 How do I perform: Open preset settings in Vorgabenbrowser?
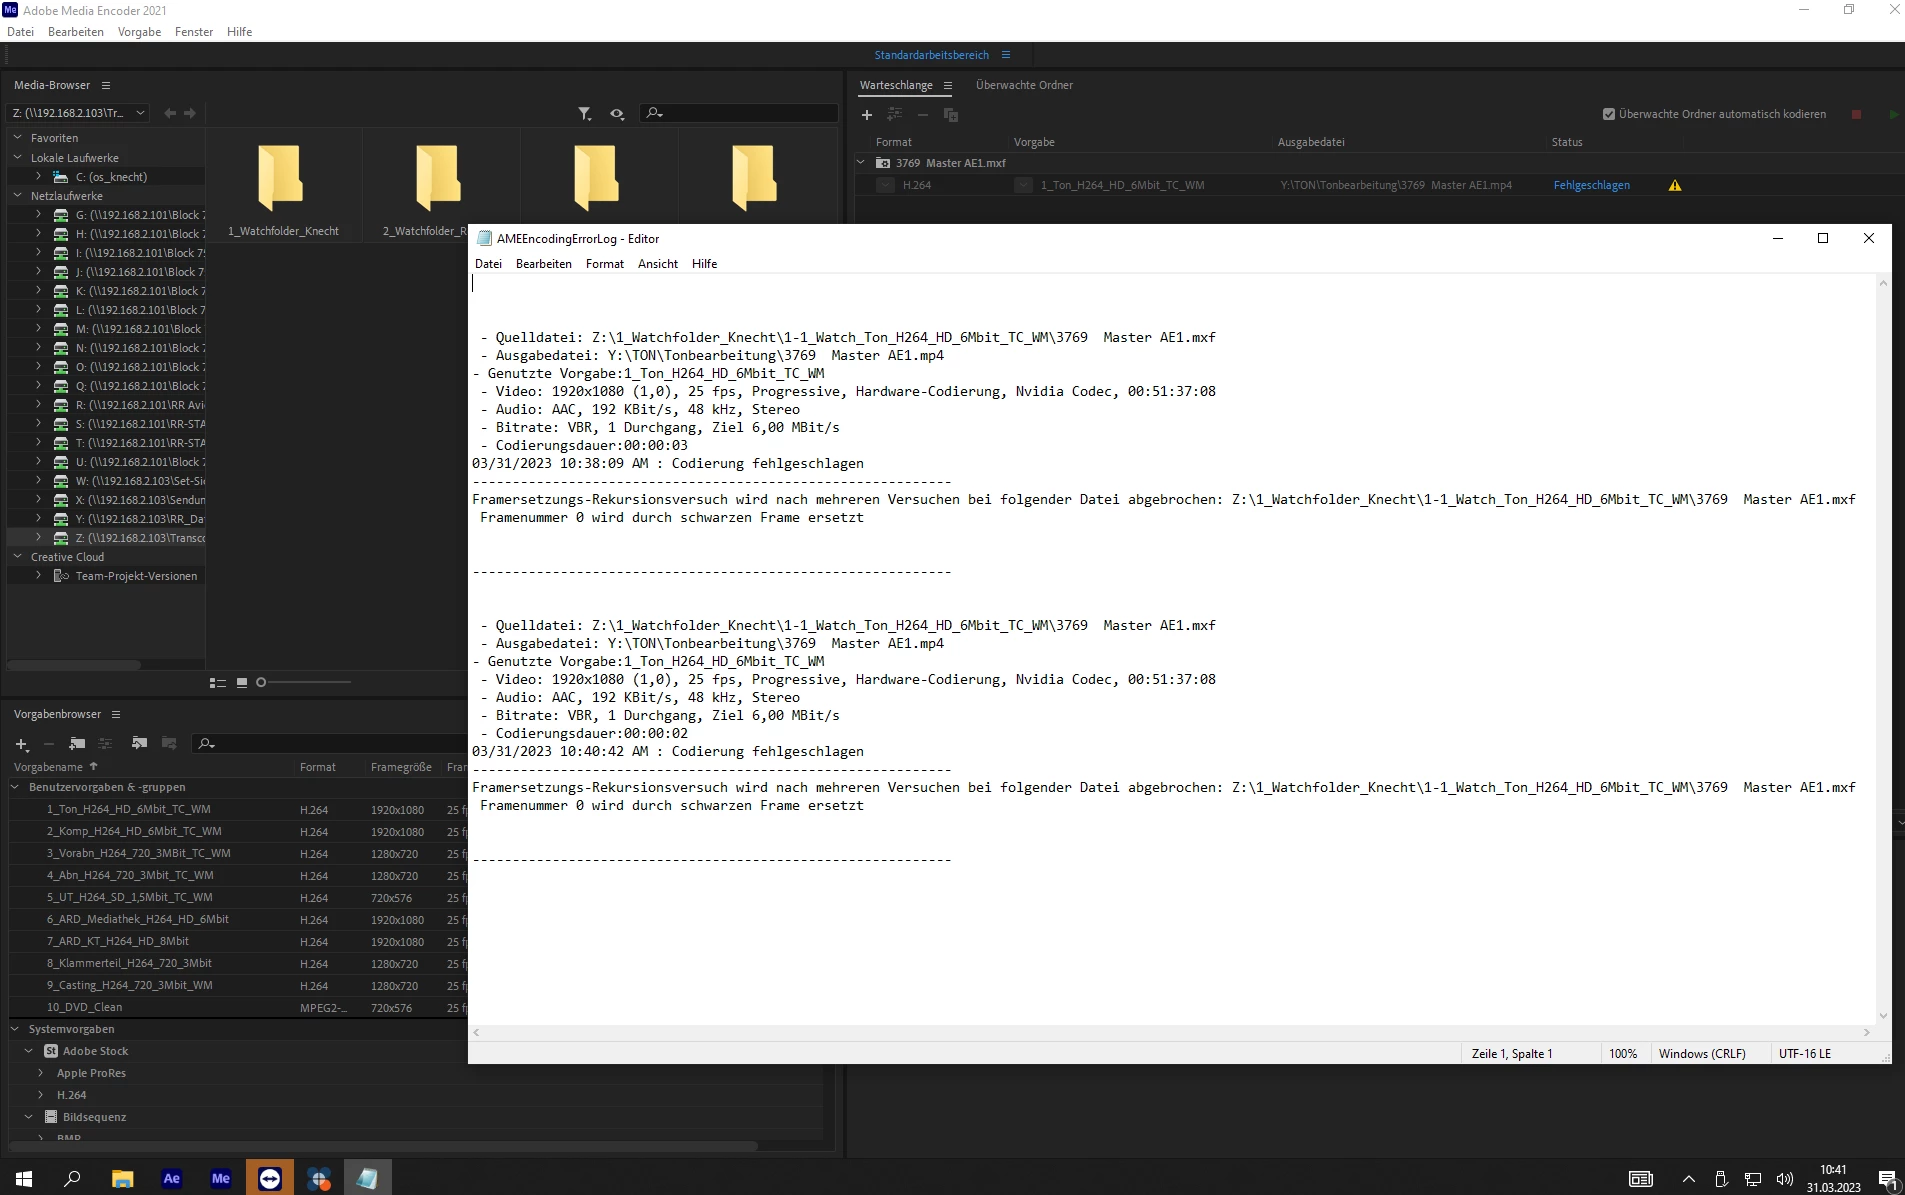click(x=105, y=744)
